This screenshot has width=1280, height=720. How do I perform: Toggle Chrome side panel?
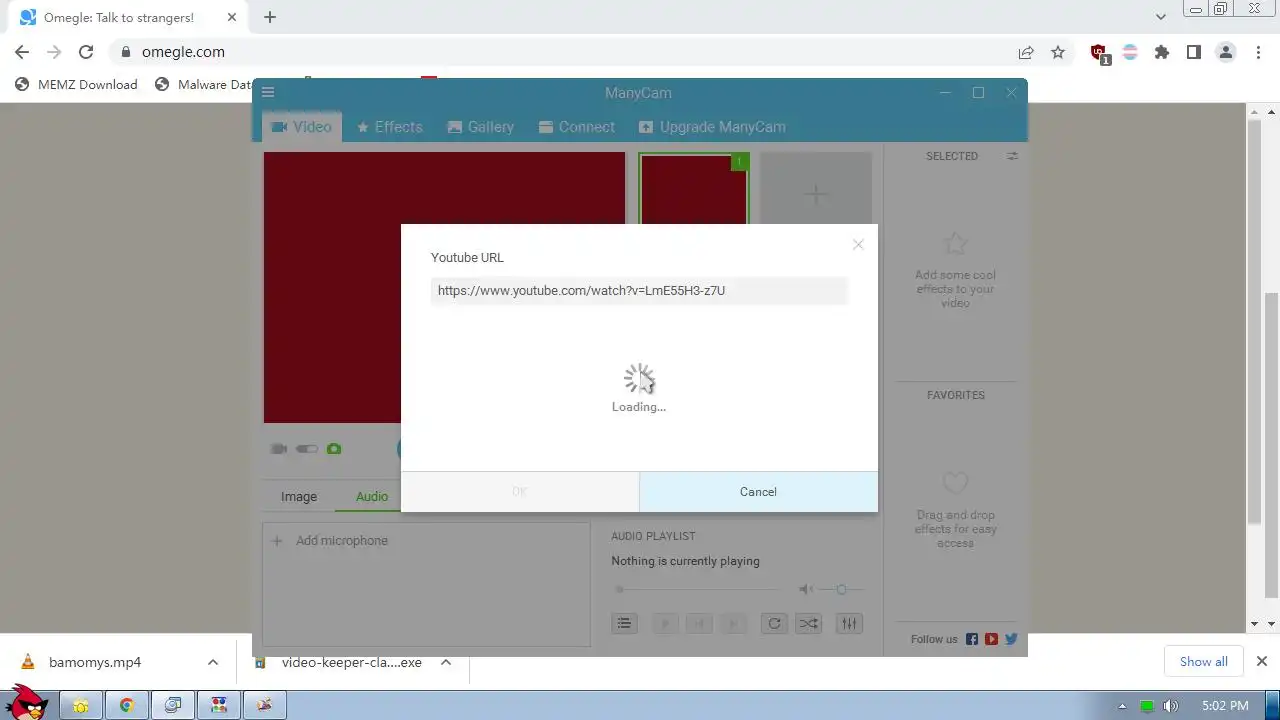(1194, 52)
